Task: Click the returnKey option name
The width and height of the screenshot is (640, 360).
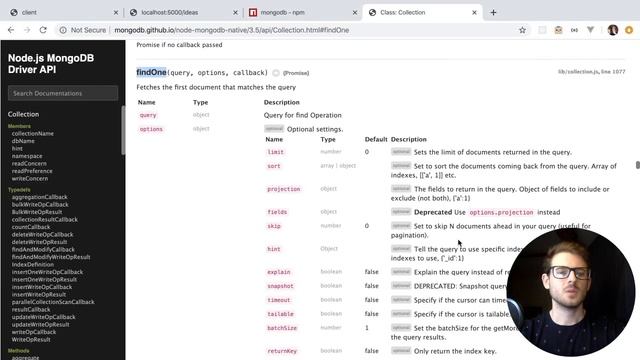Action: [282, 351]
